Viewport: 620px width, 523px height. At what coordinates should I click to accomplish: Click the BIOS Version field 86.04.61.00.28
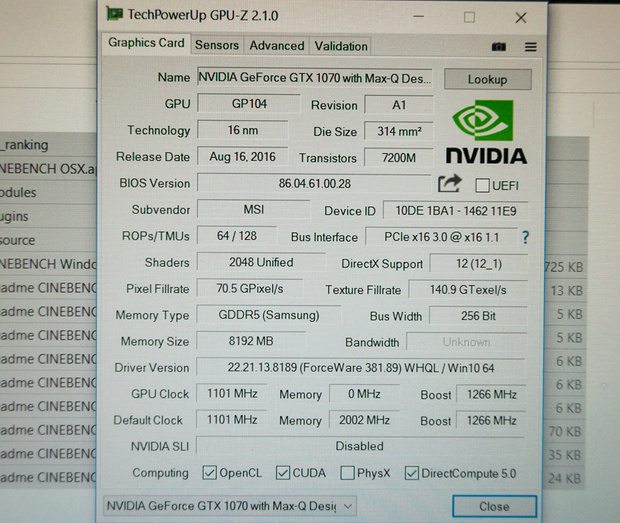[314, 183]
